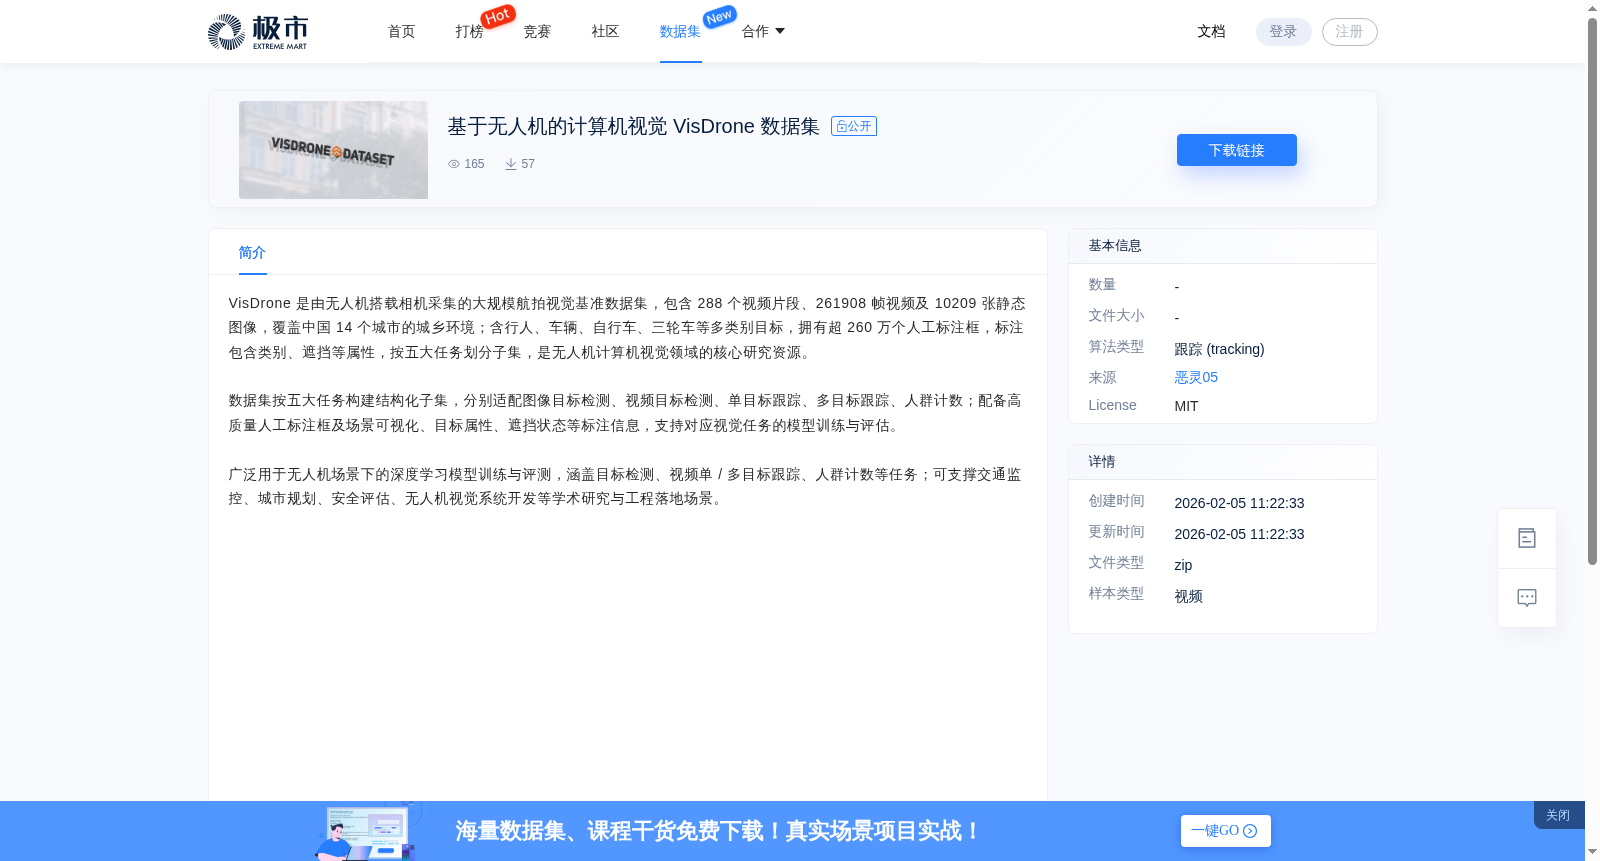
Task: Click the Hot badge on 打榜
Action: (x=498, y=16)
